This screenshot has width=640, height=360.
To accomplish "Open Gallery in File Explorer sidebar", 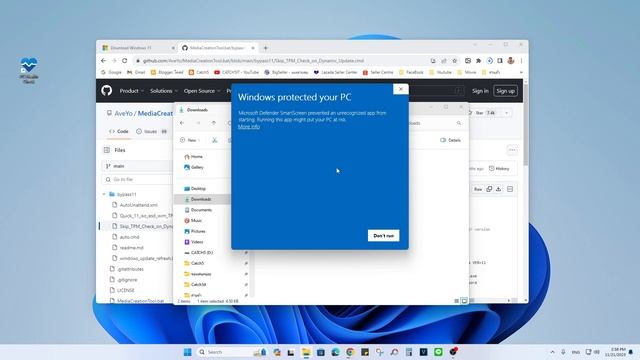I will click(193, 167).
